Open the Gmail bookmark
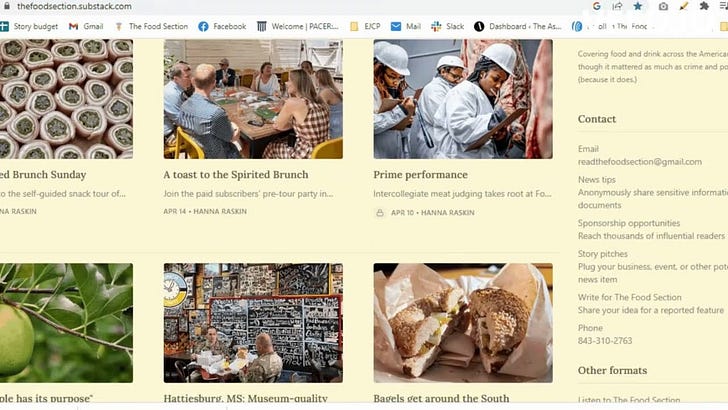Viewport: 728px width, 410px height. click(x=86, y=26)
